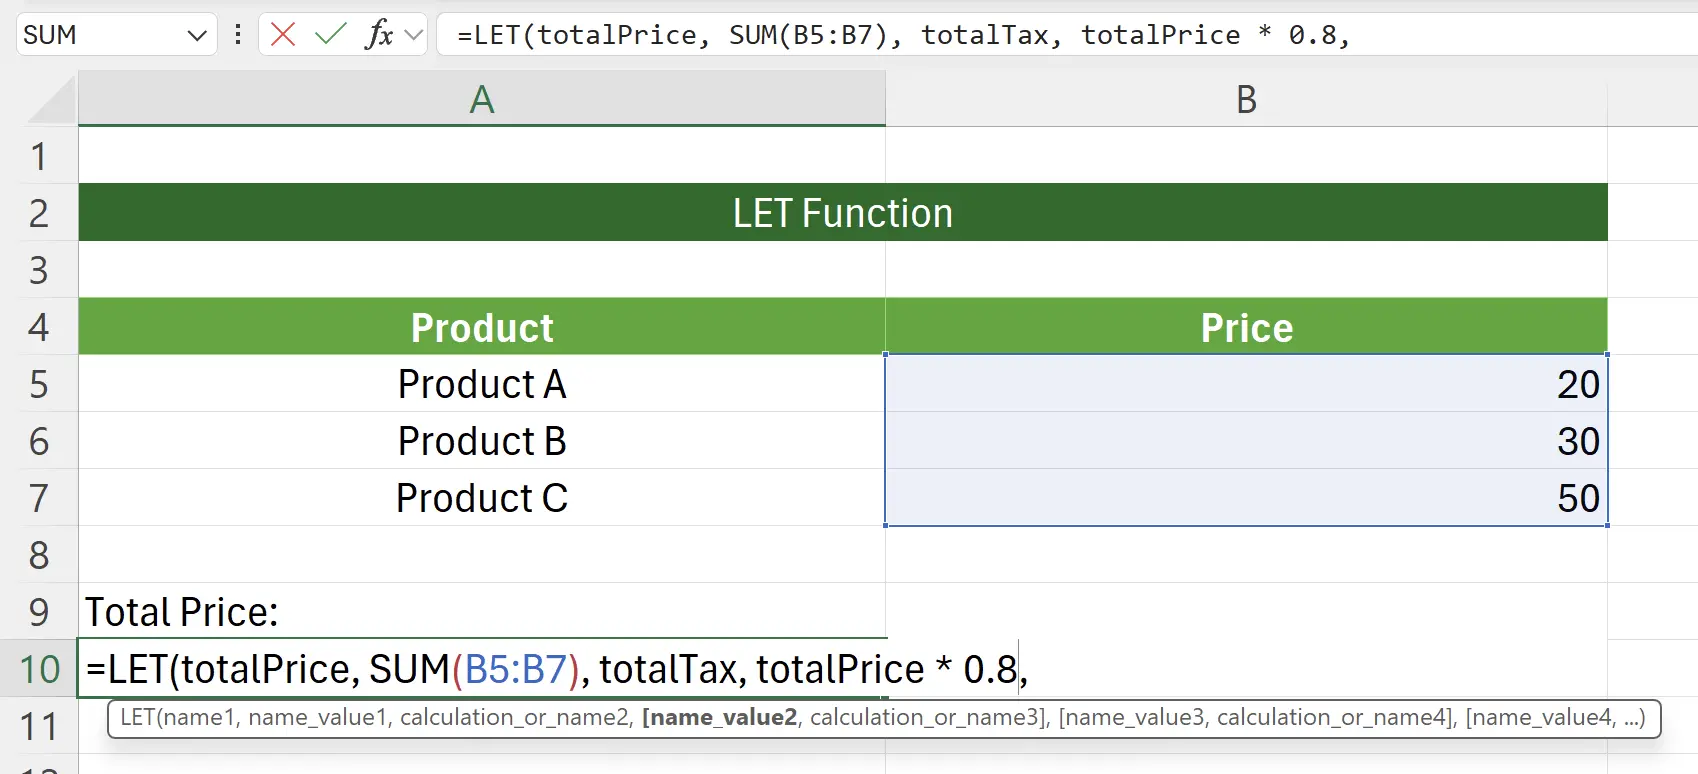Cancel the formula entry with the X icon

tap(283, 35)
